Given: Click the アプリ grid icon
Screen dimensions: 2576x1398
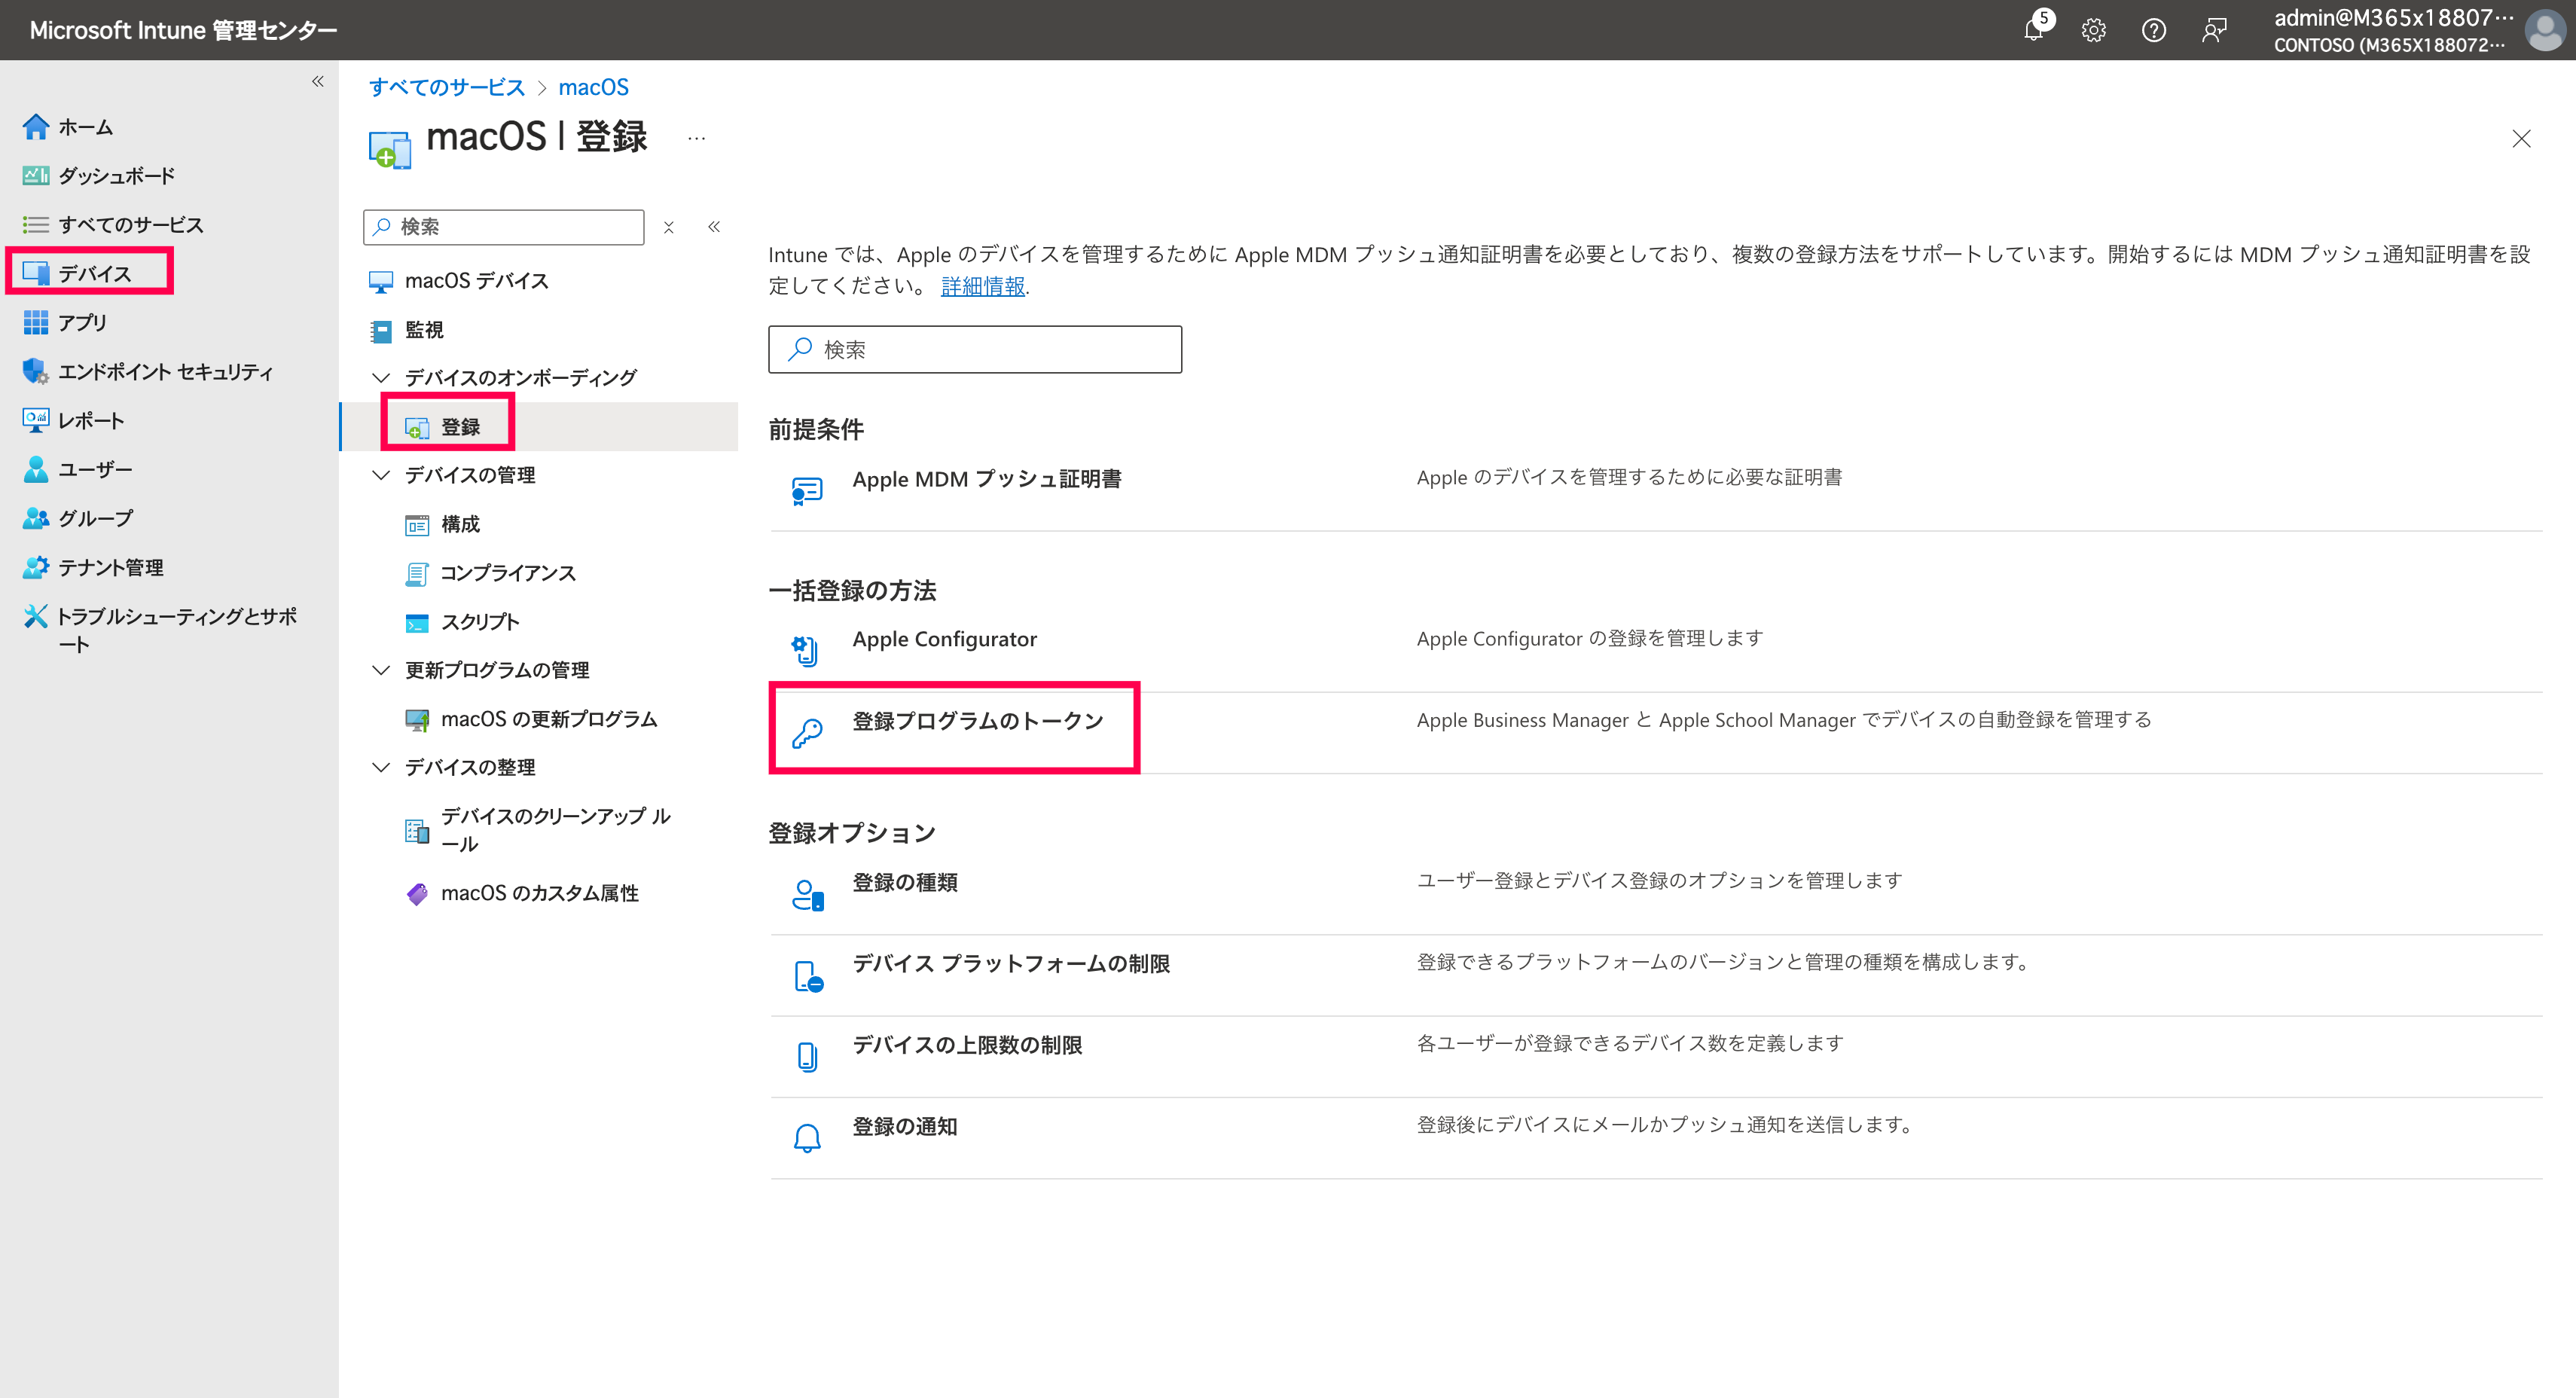Looking at the screenshot, I should (36, 322).
